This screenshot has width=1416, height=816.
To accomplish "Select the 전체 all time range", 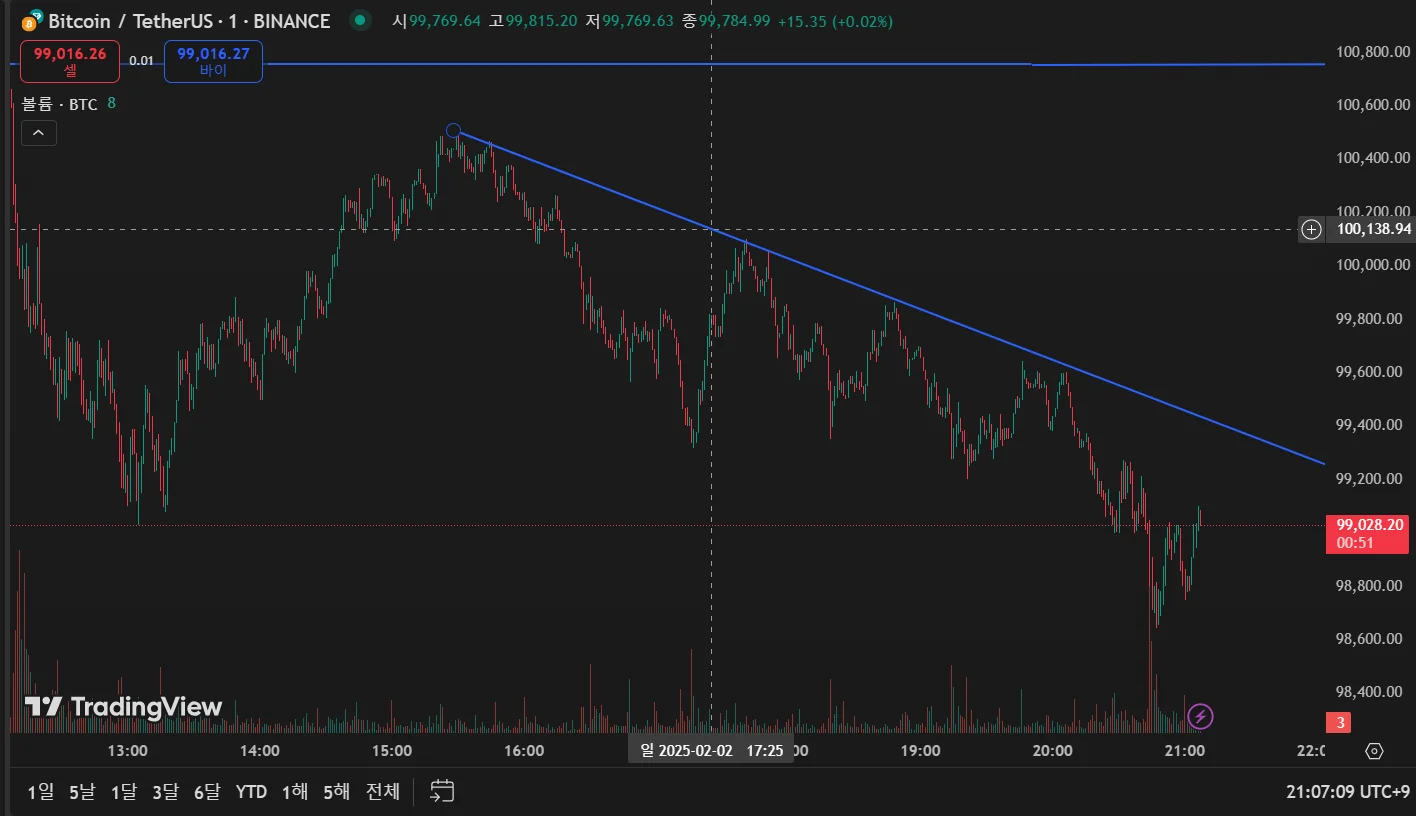I will click(383, 792).
